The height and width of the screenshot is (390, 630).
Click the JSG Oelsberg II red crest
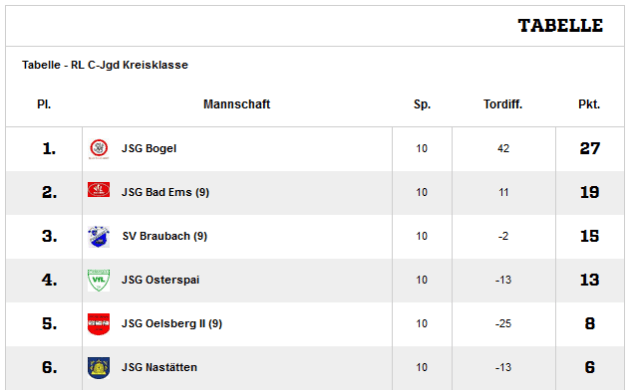pyautogui.click(x=99, y=324)
